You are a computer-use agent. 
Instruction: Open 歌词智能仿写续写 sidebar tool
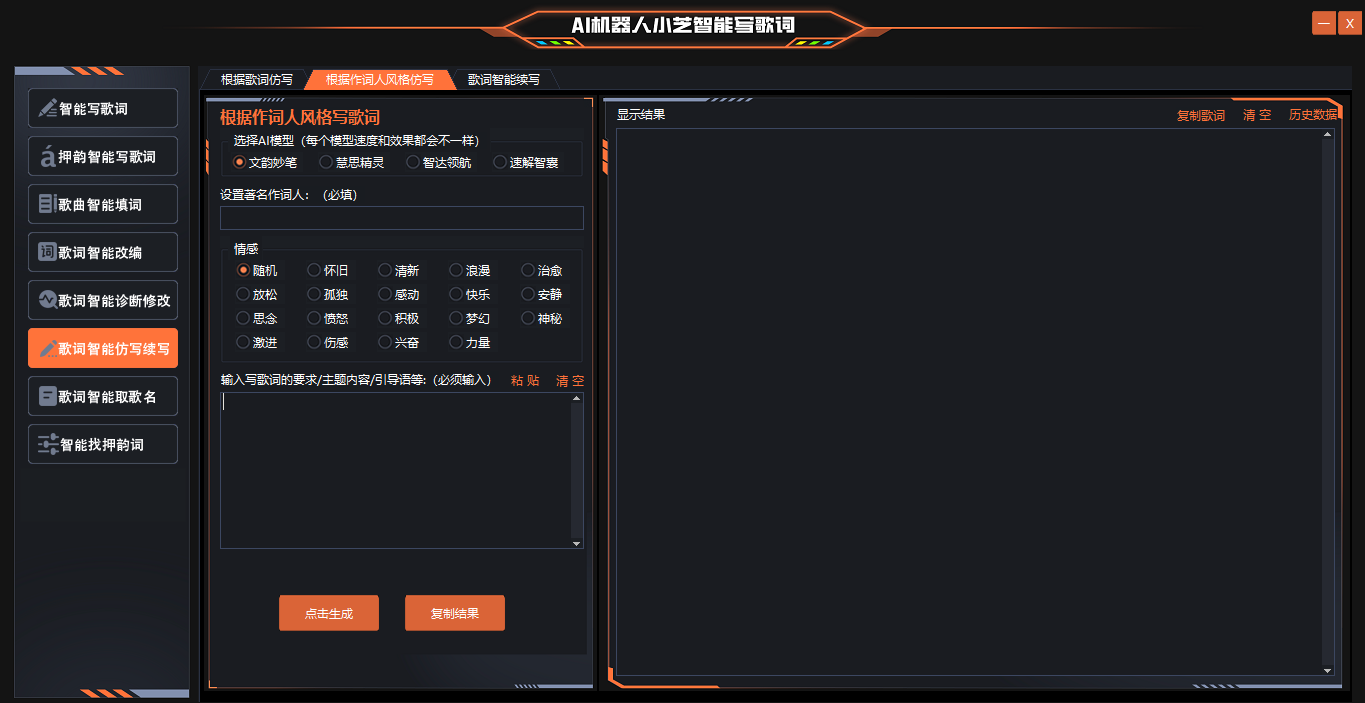point(103,349)
